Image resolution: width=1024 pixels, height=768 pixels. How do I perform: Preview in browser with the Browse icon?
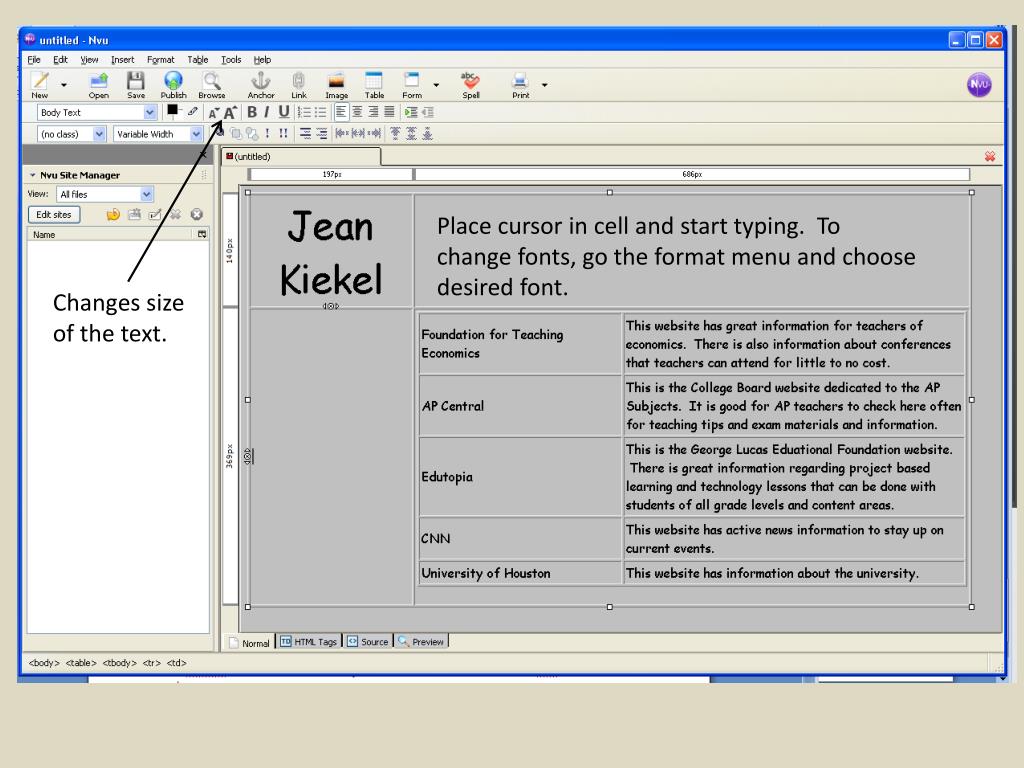[x=212, y=85]
